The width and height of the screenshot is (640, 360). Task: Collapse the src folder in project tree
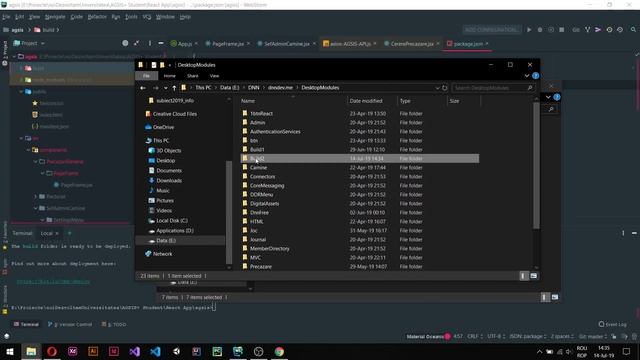click(x=21, y=138)
